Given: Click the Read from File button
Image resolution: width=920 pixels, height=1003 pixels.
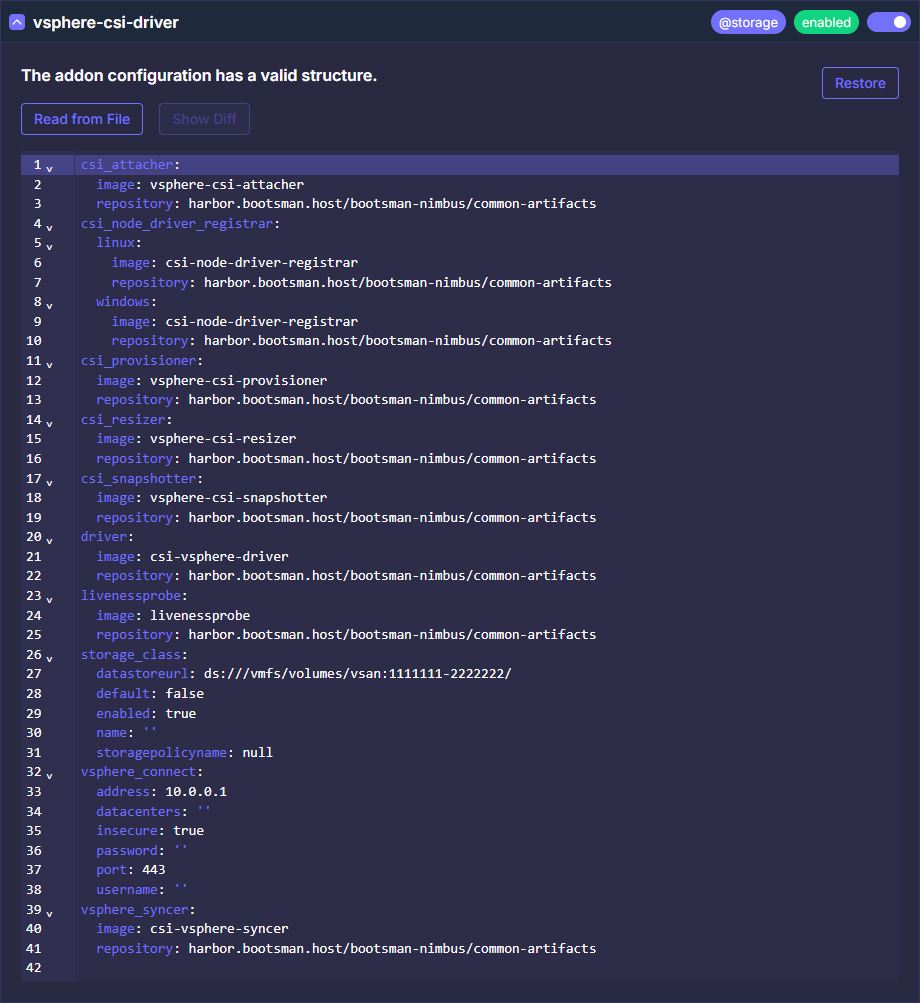Looking at the screenshot, I should click(82, 119).
